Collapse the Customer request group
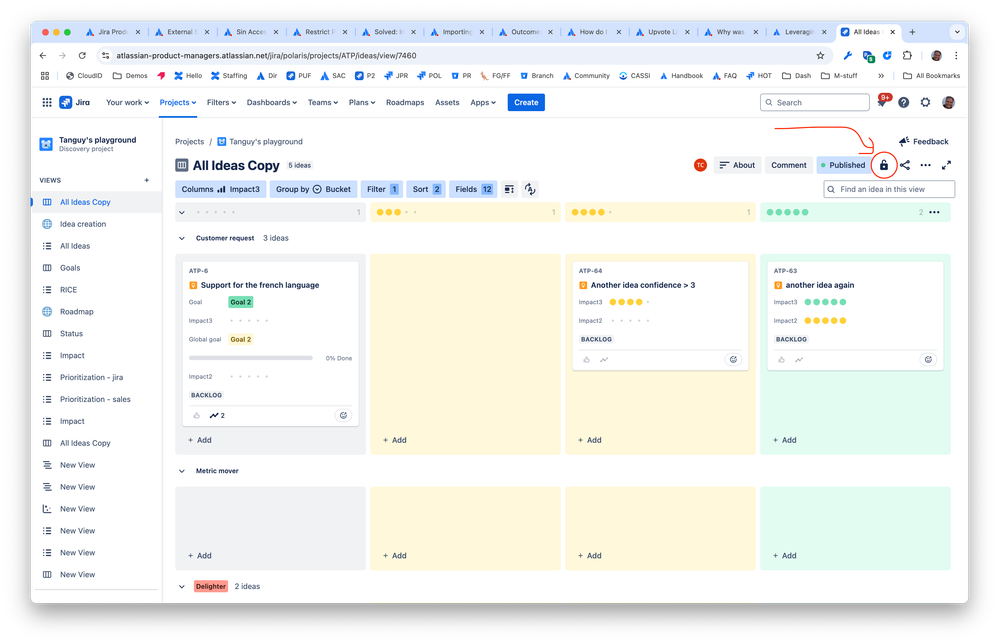The width and height of the screenshot is (999, 644). tap(182, 238)
